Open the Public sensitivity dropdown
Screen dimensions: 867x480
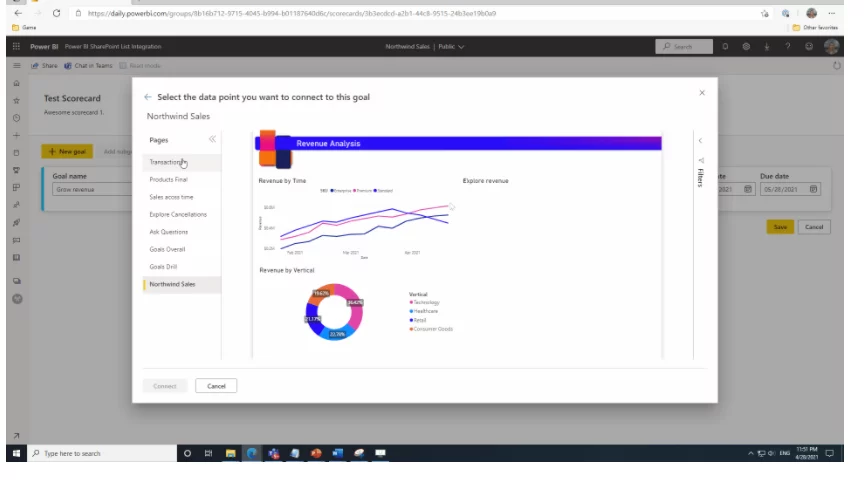click(451, 47)
